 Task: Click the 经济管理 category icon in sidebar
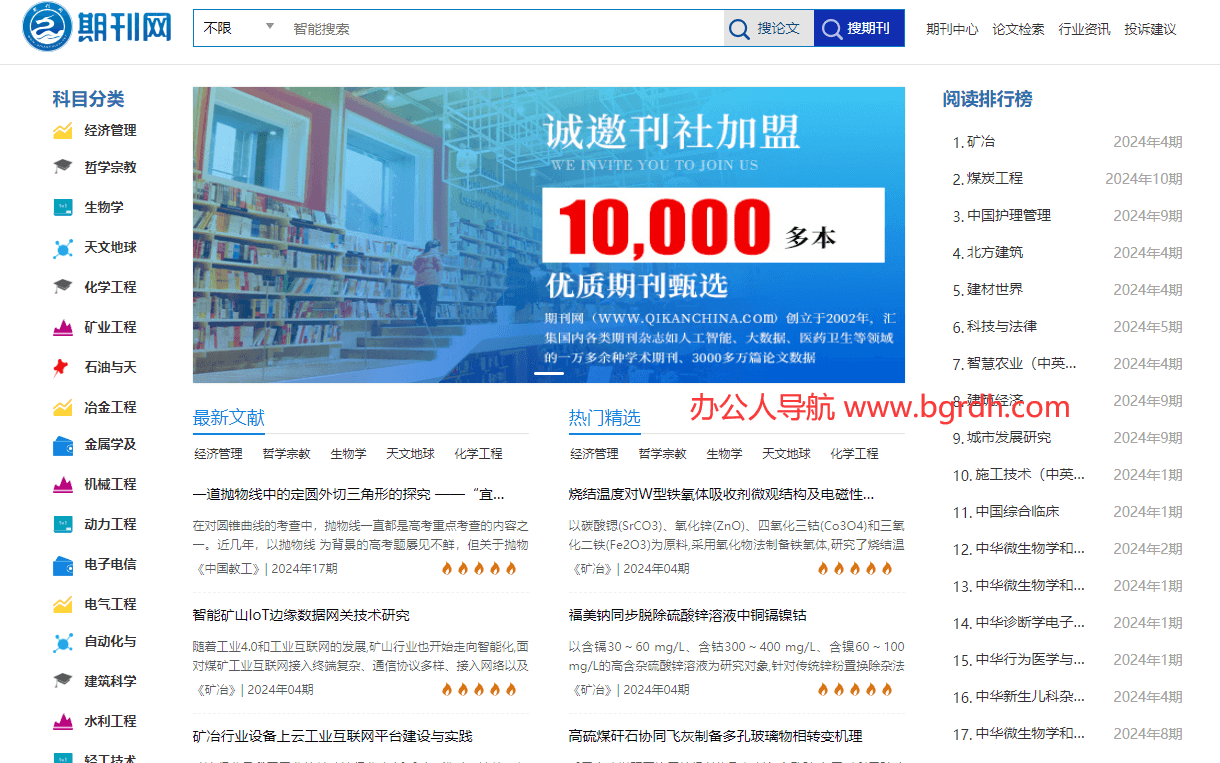click(x=63, y=131)
